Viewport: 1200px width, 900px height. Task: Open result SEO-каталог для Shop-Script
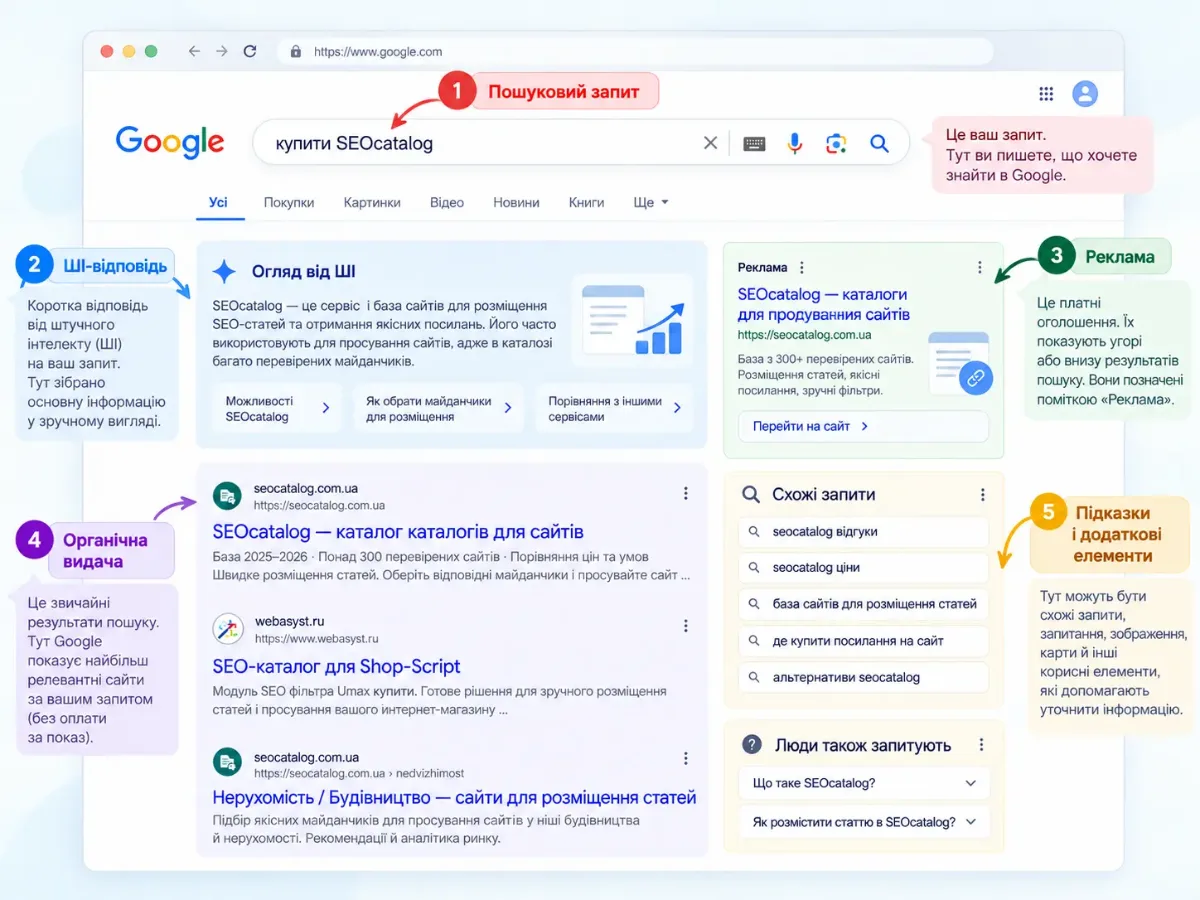pos(336,666)
